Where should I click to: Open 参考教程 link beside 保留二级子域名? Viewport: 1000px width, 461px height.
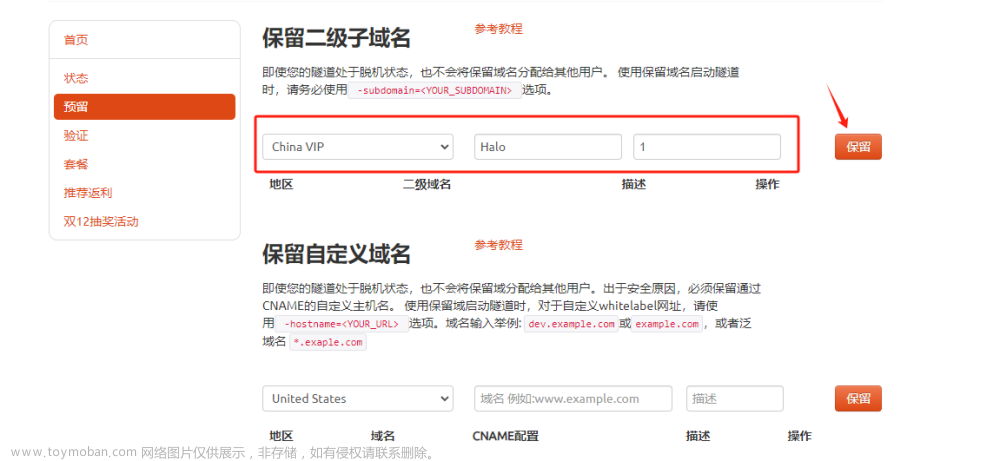[498, 29]
